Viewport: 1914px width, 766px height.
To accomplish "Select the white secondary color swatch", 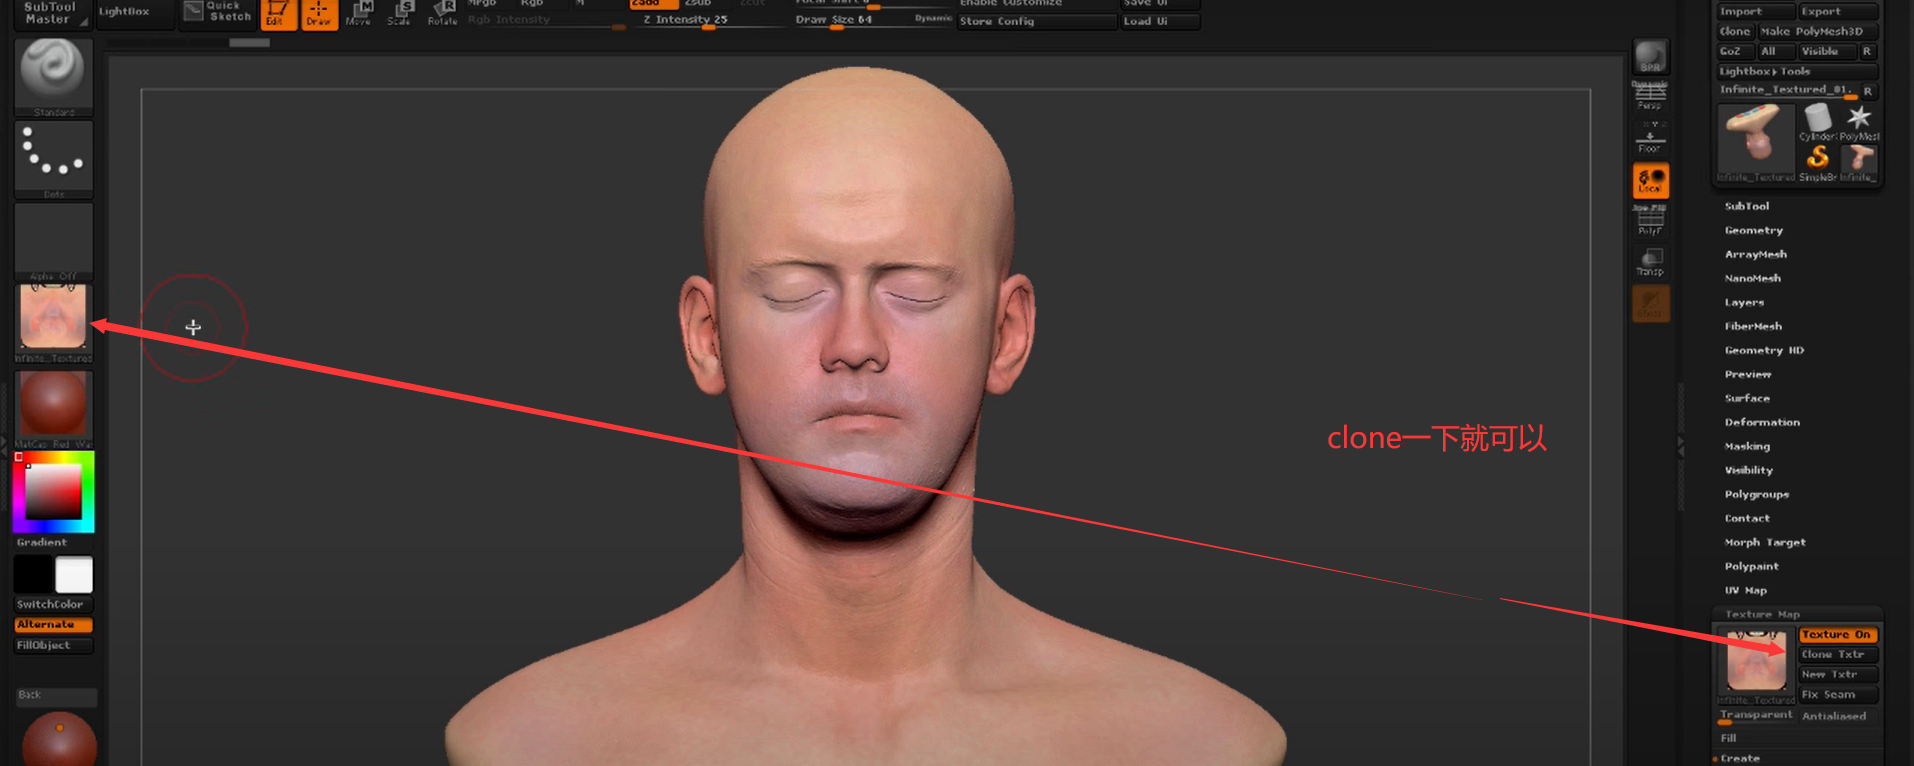I will [74, 575].
